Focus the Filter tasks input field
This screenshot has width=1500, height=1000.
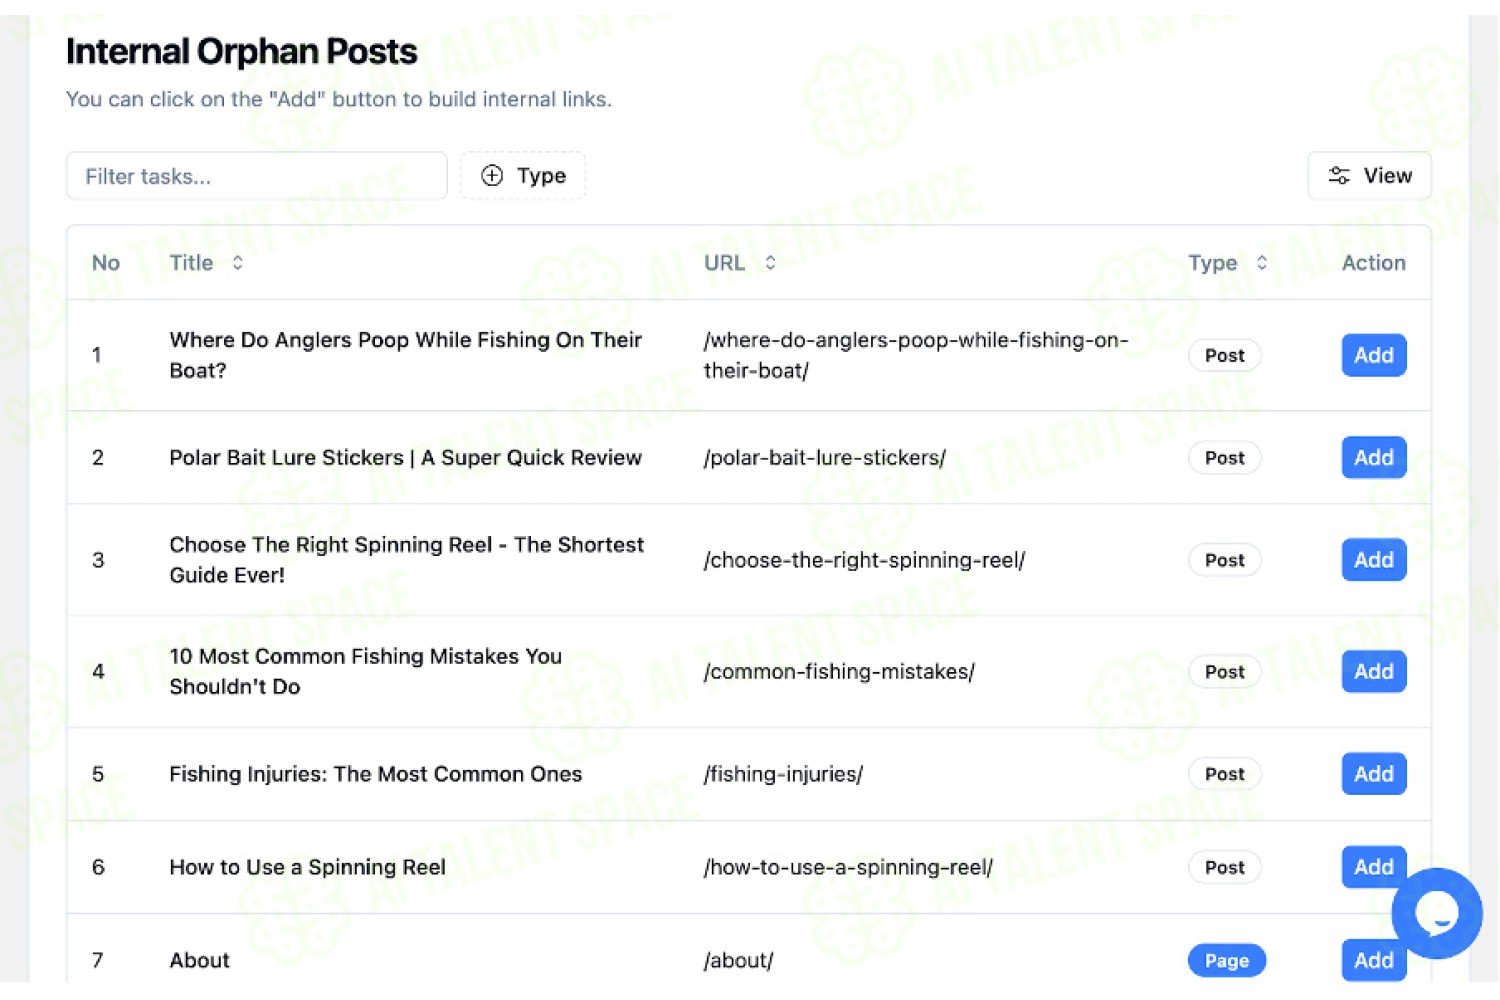pos(257,176)
